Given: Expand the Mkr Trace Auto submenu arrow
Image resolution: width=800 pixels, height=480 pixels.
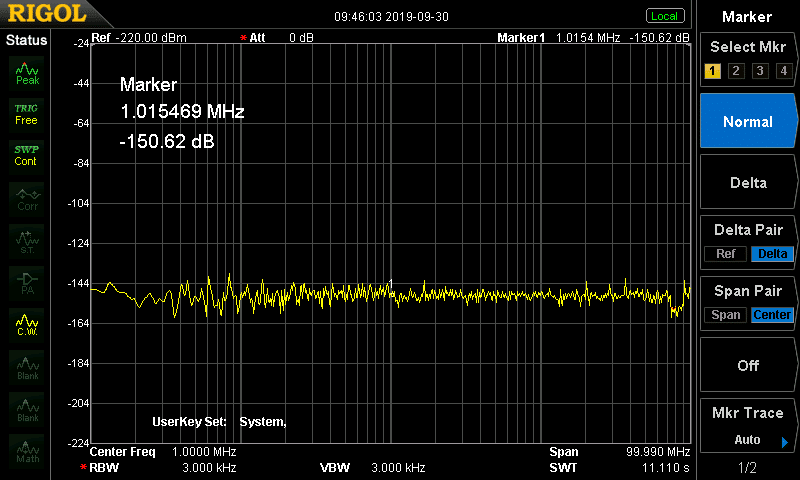Looking at the screenshot, I should (x=785, y=442).
